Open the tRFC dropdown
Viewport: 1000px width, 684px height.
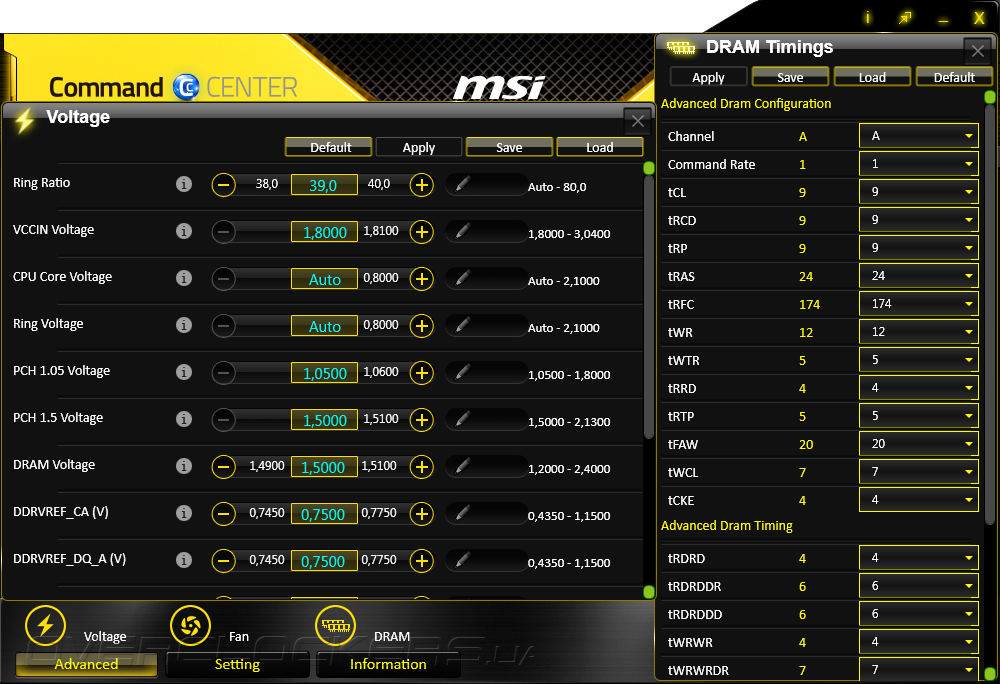point(919,304)
